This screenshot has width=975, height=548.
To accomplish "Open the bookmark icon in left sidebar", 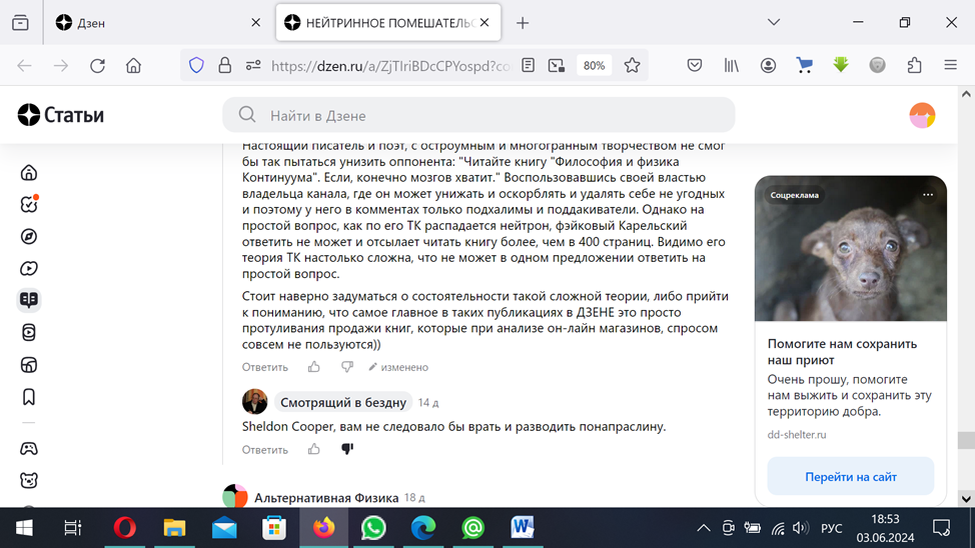I will pyautogui.click(x=29, y=397).
